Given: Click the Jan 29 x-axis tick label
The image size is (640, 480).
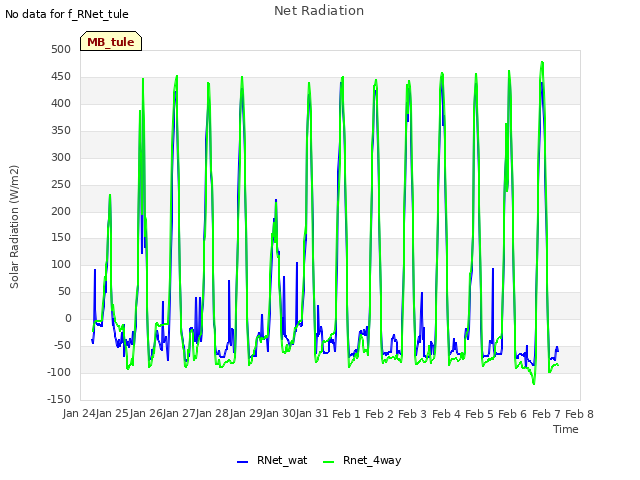Looking at the screenshot, I should [x=246, y=414].
